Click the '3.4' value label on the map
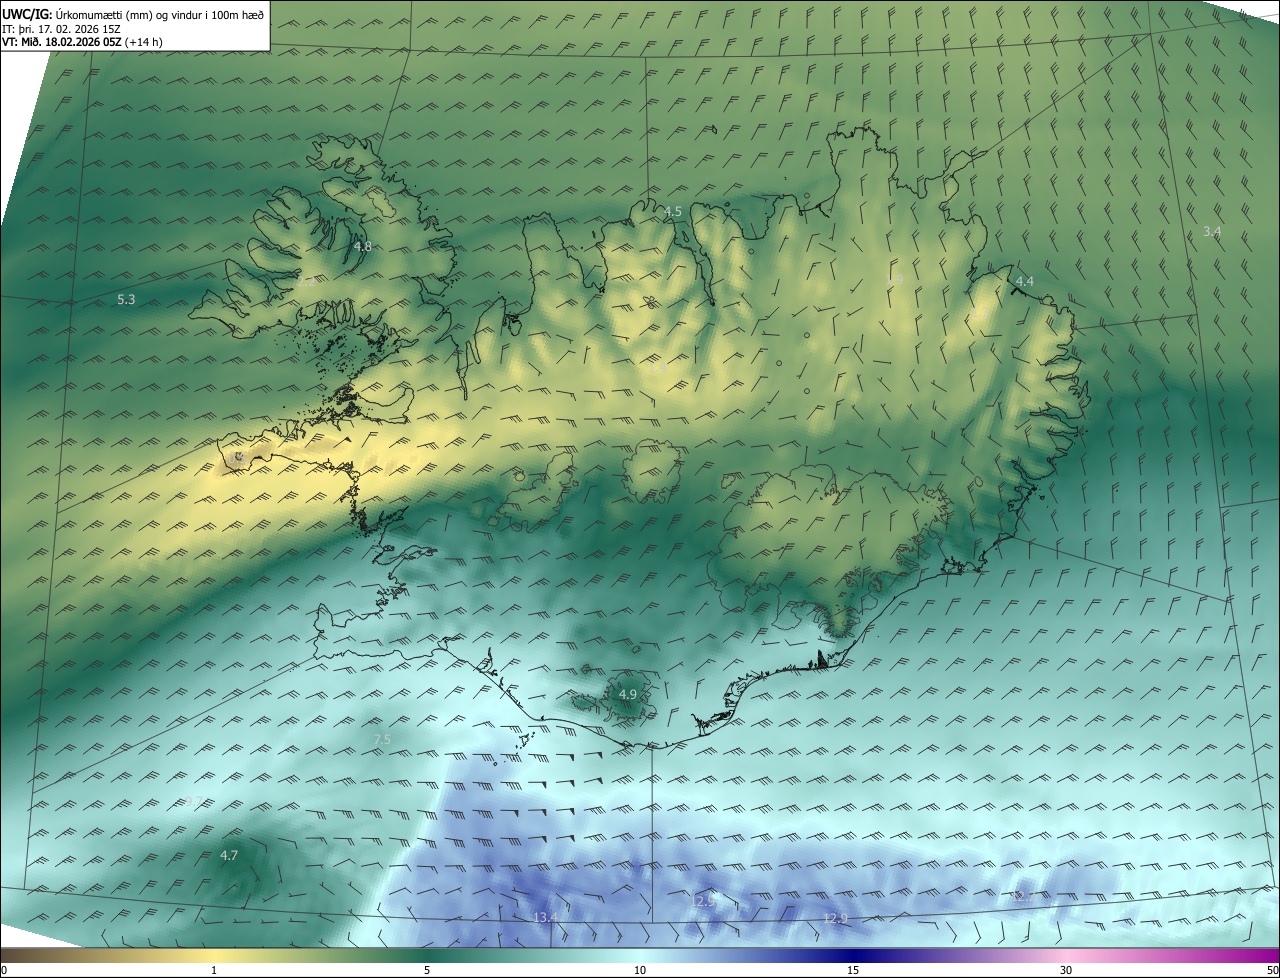 coord(1212,232)
